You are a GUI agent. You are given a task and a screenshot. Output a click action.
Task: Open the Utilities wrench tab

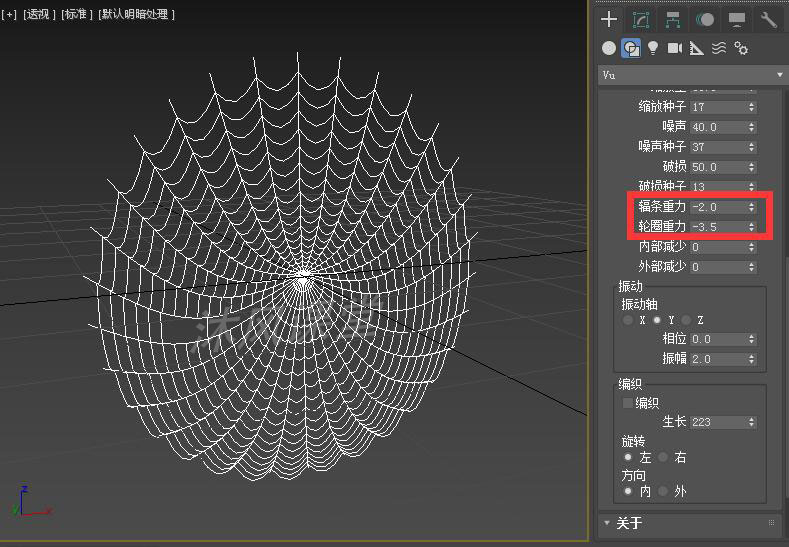tap(768, 20)
